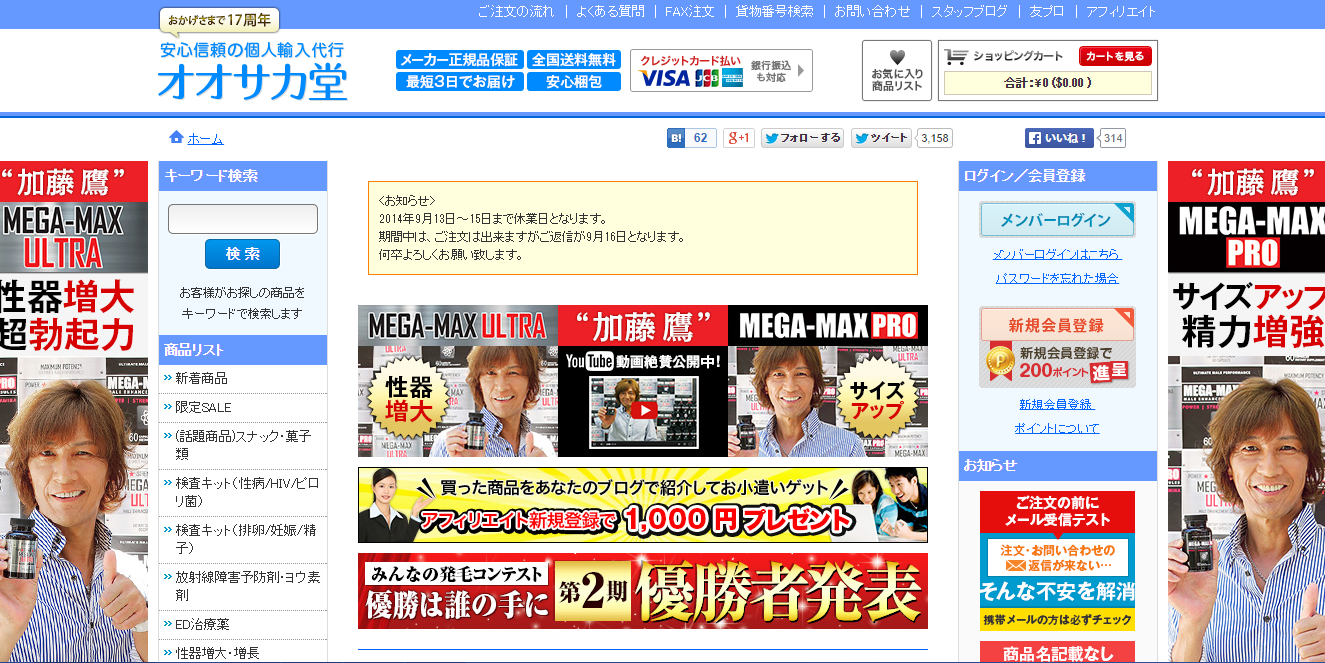Click the 最短3日でお届け badge

(x=459, y=82)
